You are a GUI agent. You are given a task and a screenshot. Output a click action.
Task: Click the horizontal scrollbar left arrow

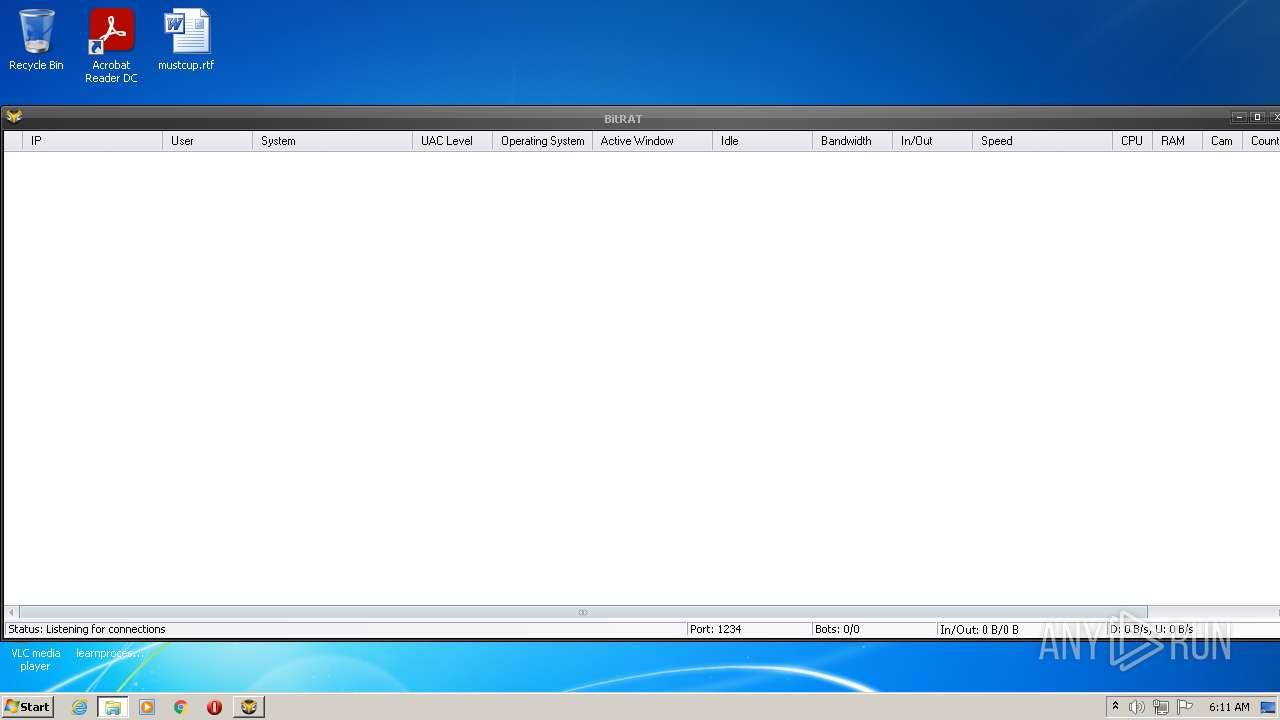(x=11, y=612)
